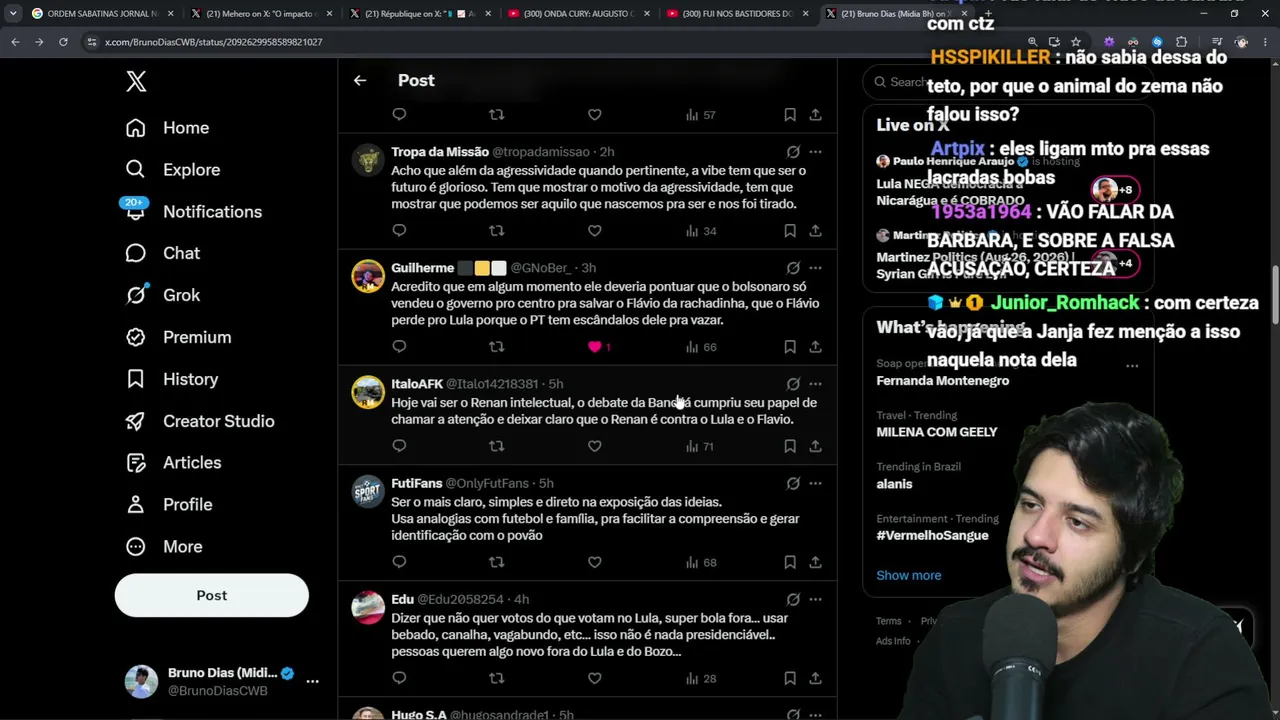The width and height of the screenshot is (1280, 720).
Task: Open Grok from the sidebar
Action: click(162, 295)
